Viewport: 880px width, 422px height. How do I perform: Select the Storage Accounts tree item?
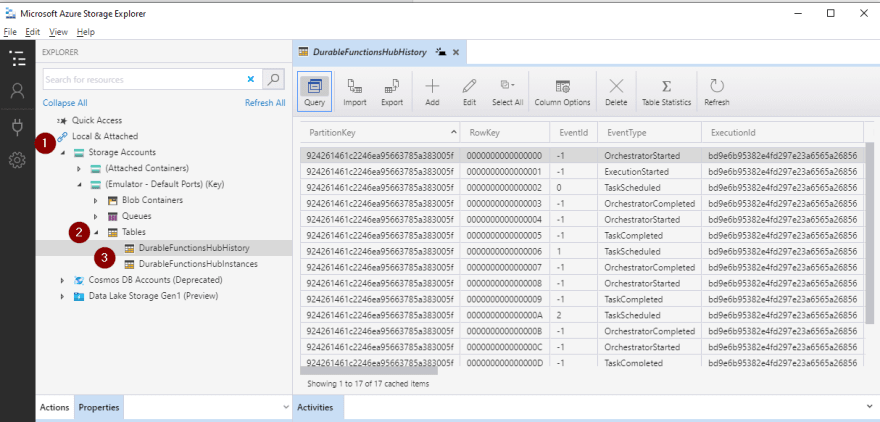(122, 152)
